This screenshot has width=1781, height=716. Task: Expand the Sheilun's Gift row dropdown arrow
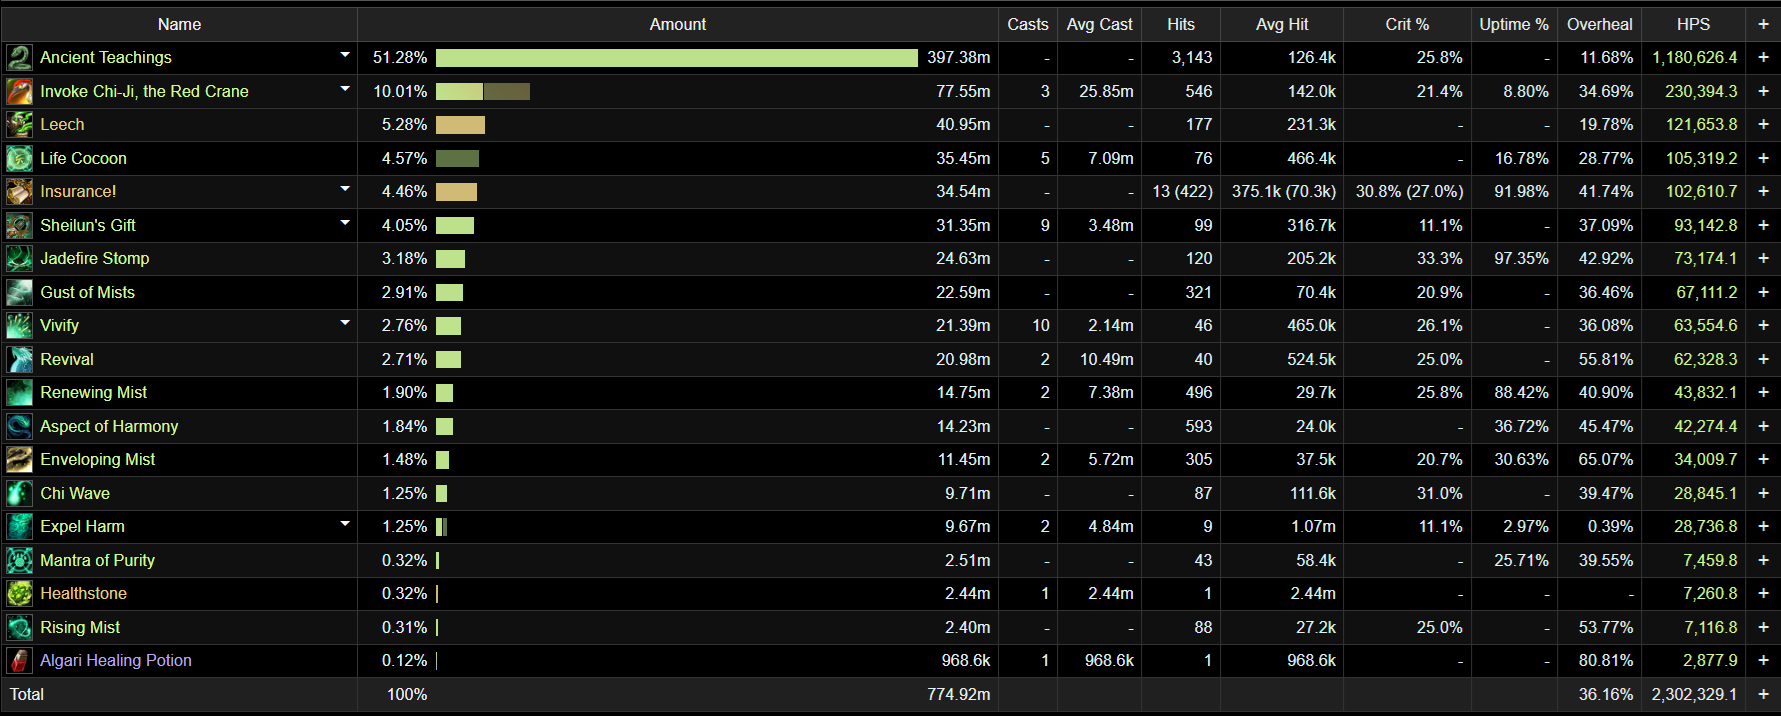pyautogui.click(x=345, y=223)
